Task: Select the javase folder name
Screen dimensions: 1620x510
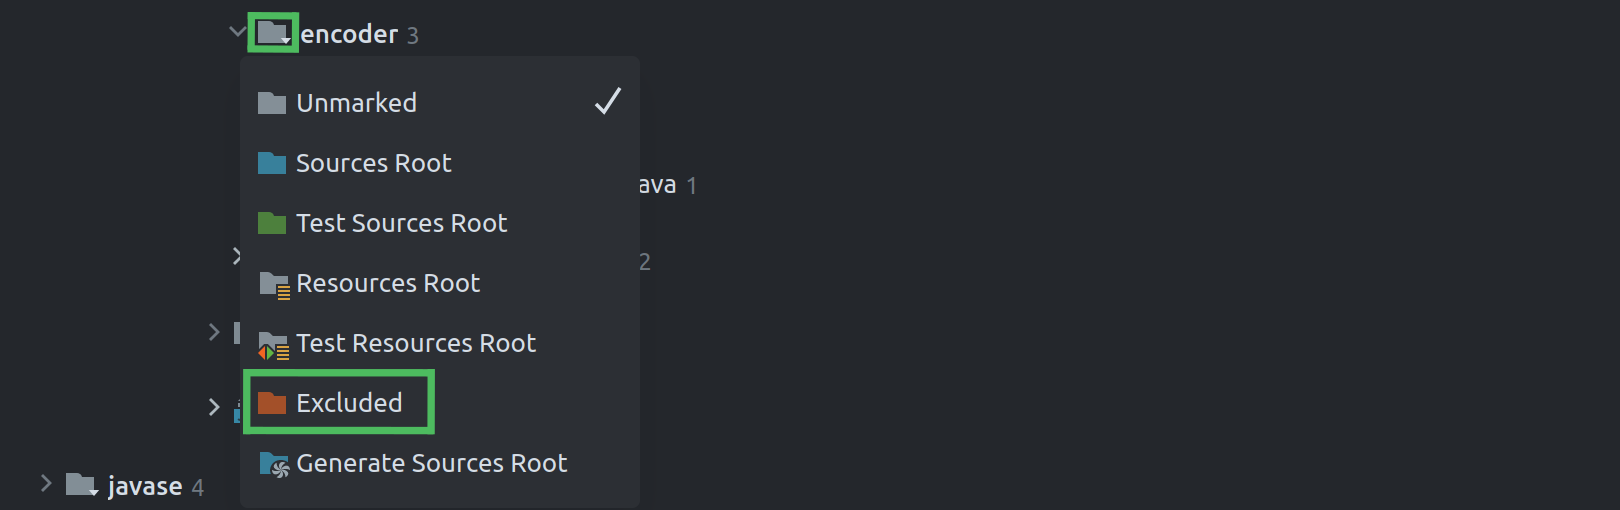Action: (x=145, y=487)
